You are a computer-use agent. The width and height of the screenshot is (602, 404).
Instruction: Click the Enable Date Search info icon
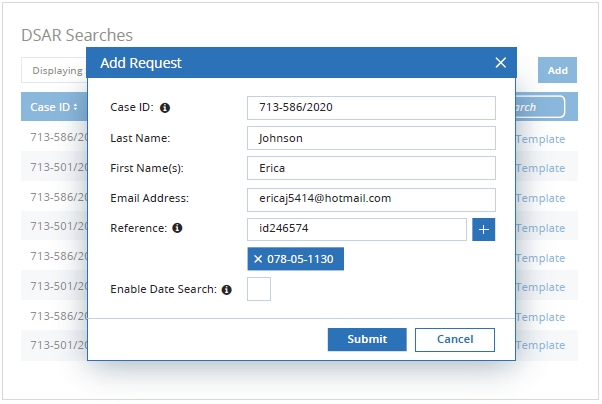226,290
